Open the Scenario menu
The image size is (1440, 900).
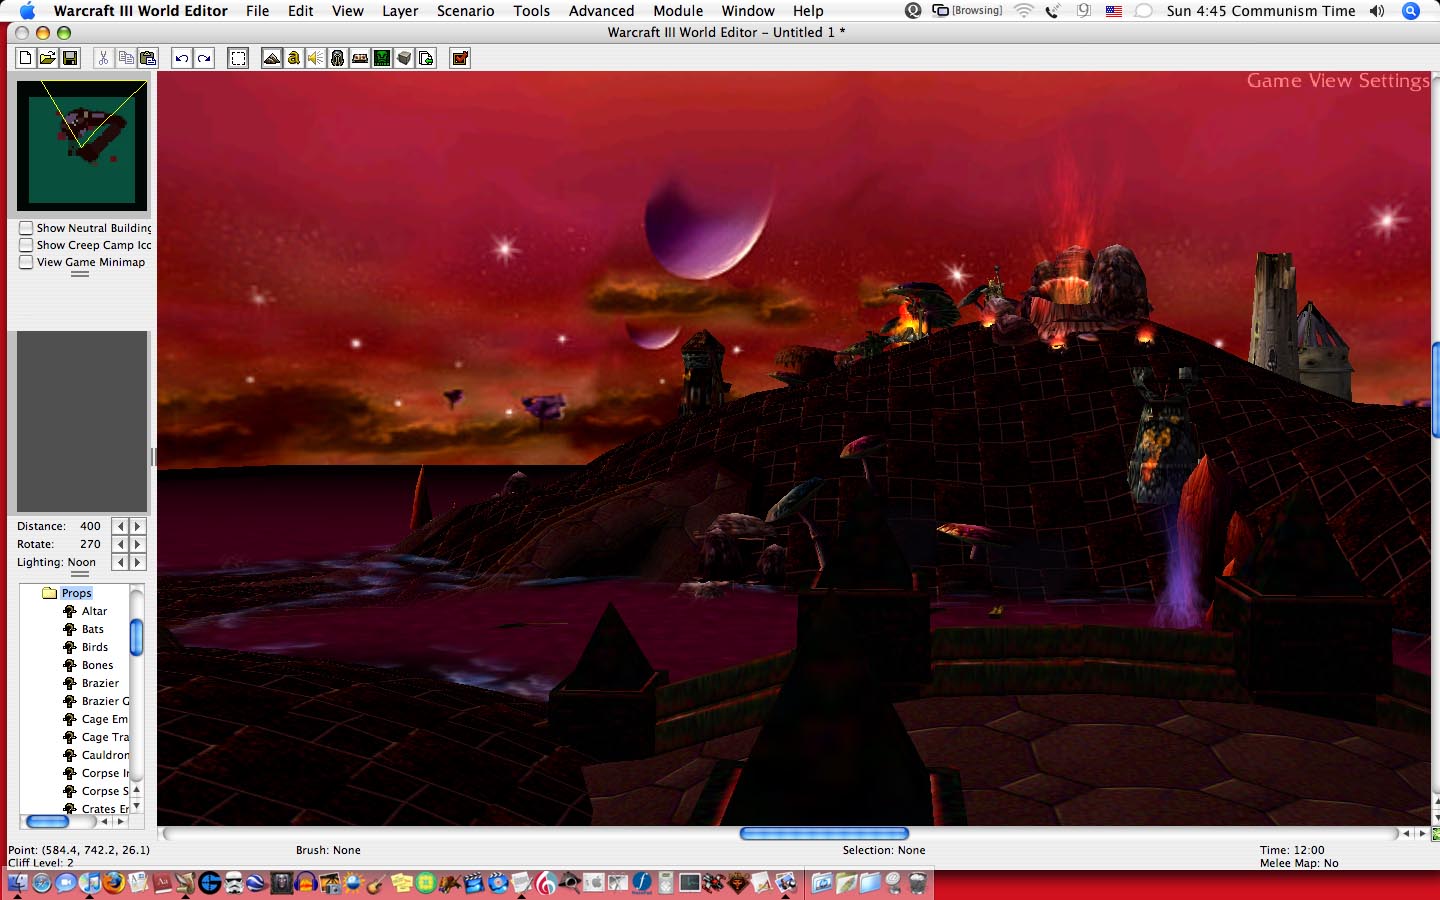click(465, 11)
